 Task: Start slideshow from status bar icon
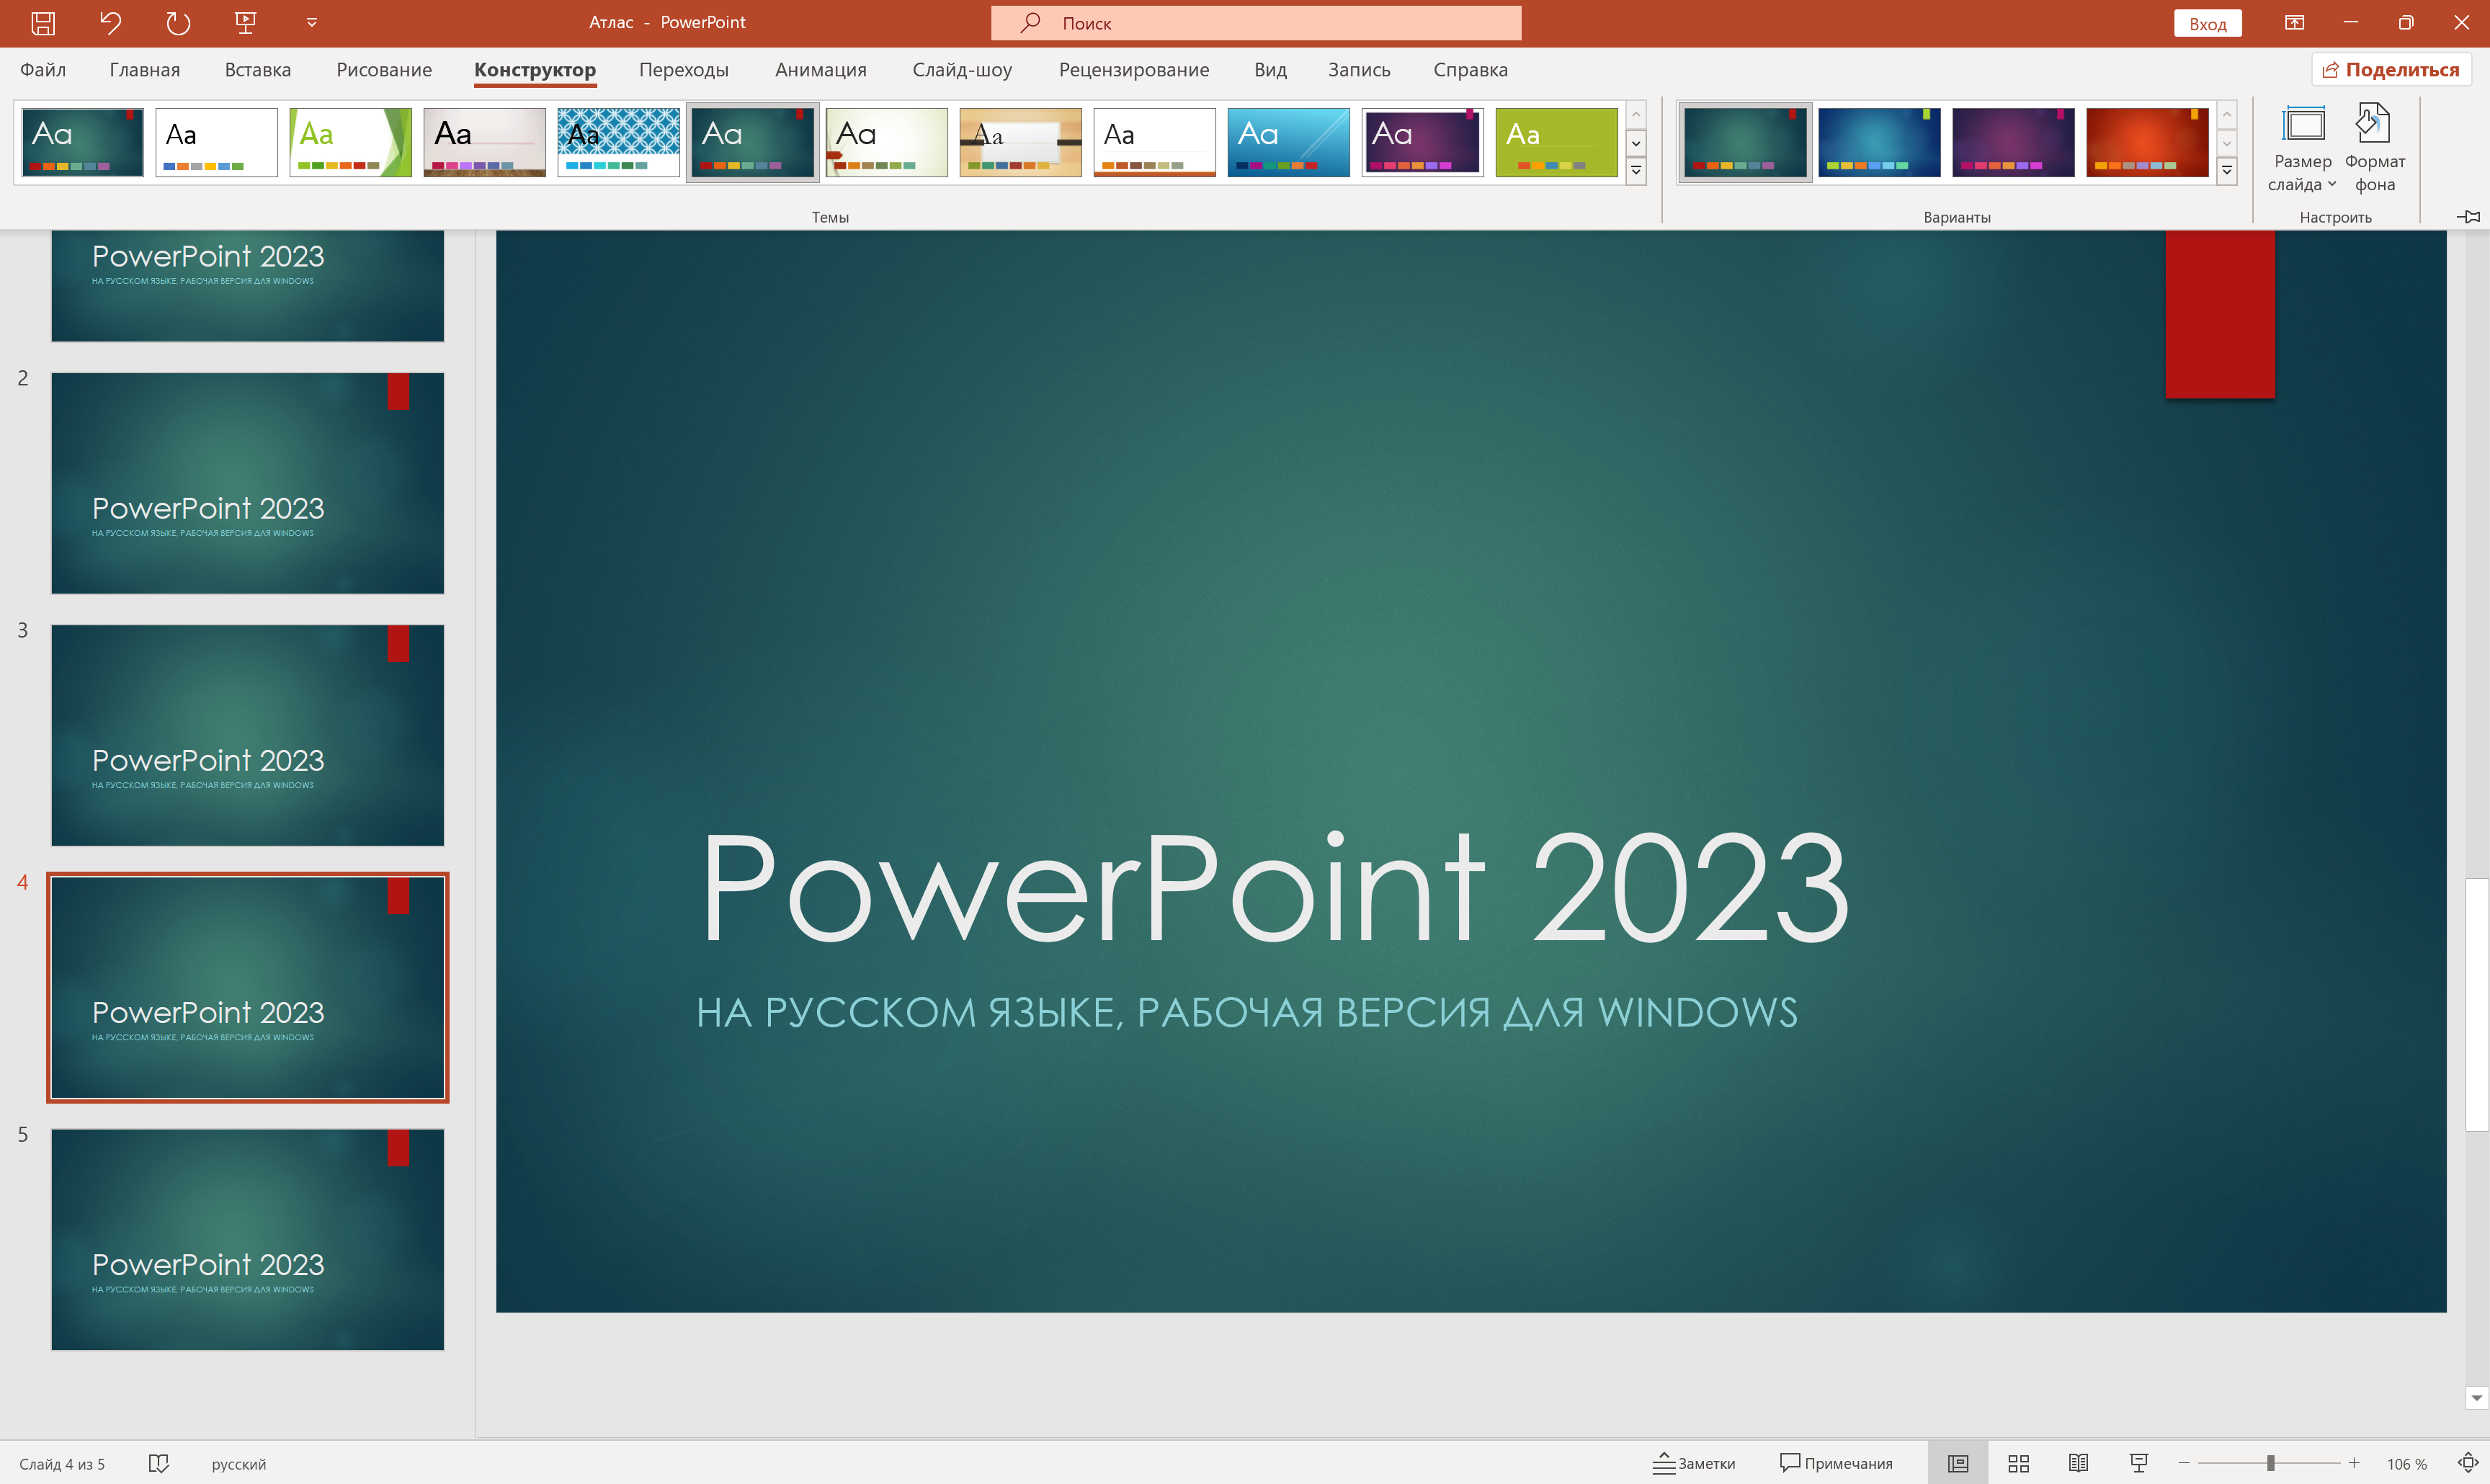click(x=2139, y=1462)
